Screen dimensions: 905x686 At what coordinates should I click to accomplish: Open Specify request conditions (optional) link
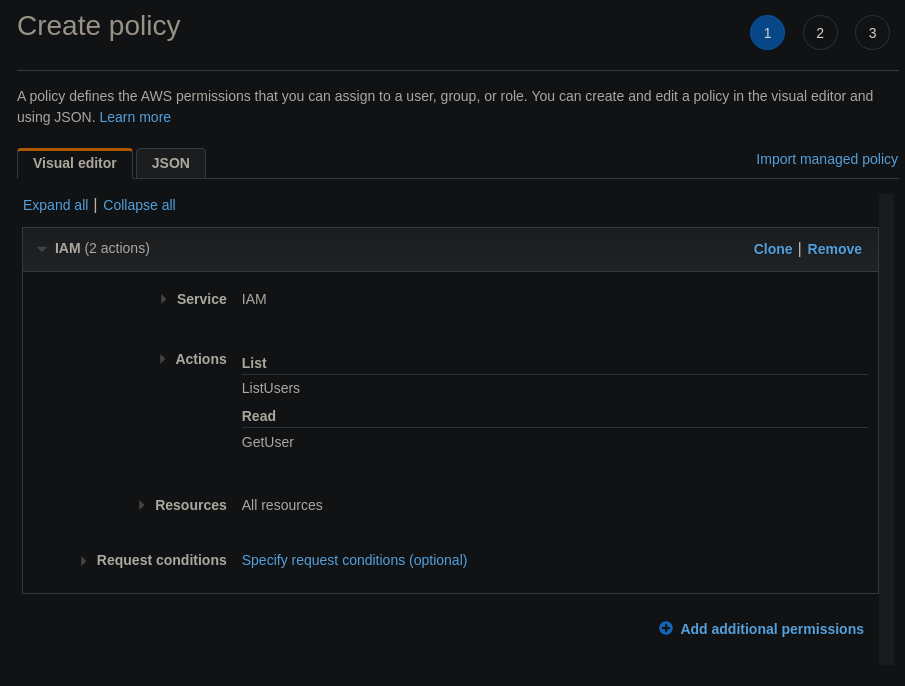(x=354, y=560)
